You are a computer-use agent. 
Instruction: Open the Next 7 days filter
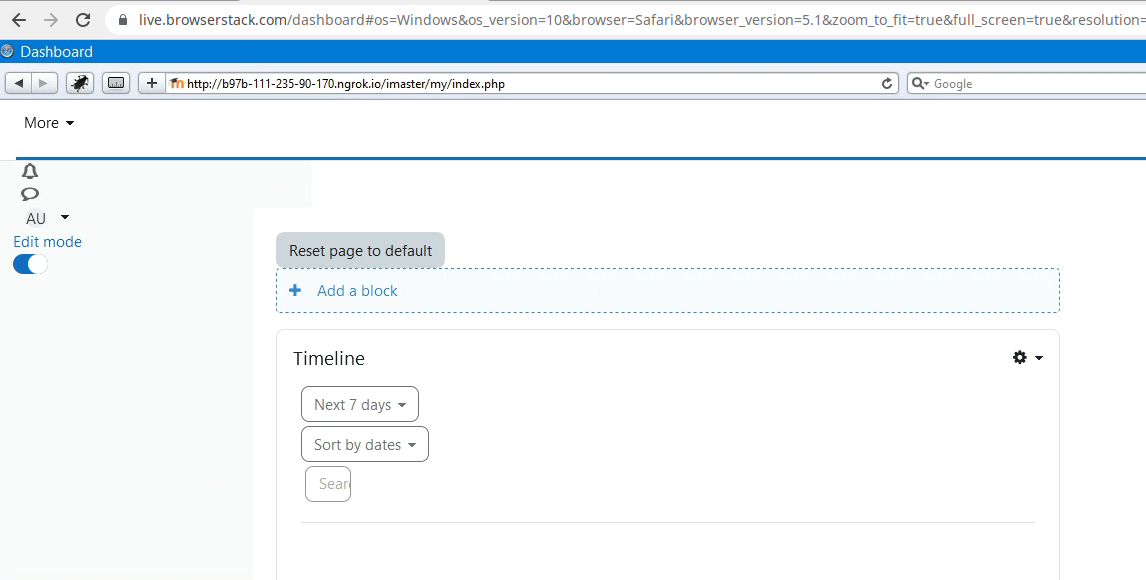360,404
